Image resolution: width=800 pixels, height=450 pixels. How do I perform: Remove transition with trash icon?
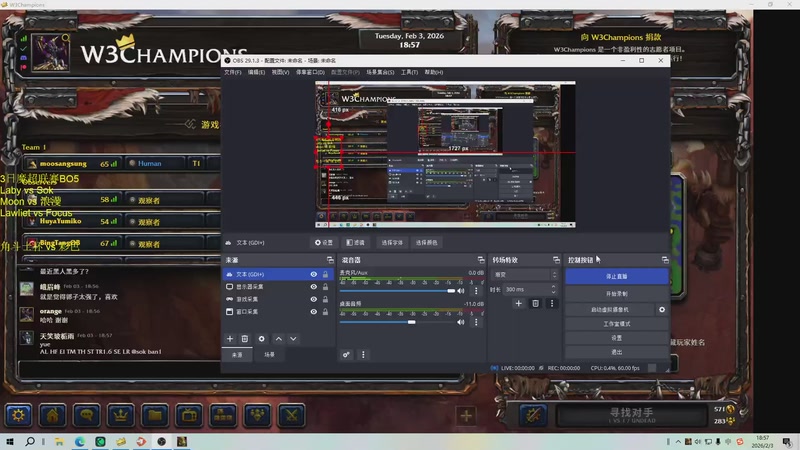pyautogui.click(x=535, y=304)
